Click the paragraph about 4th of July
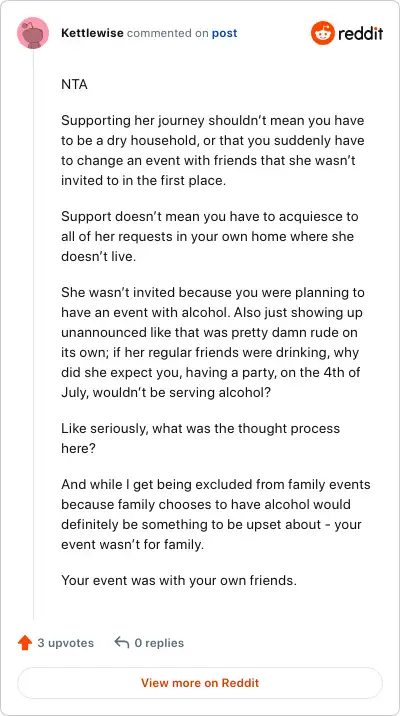 coord(211,342)
